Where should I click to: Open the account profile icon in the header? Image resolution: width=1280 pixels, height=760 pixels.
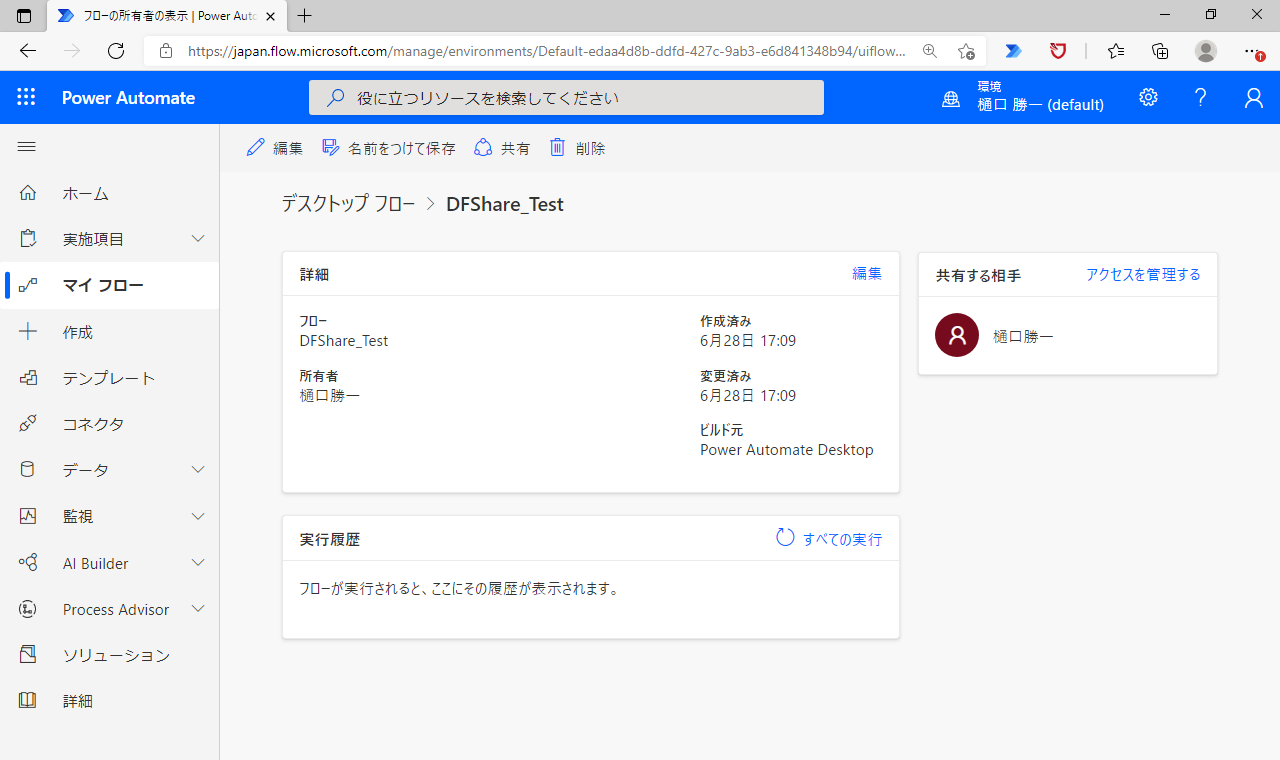coord(1253,97)
